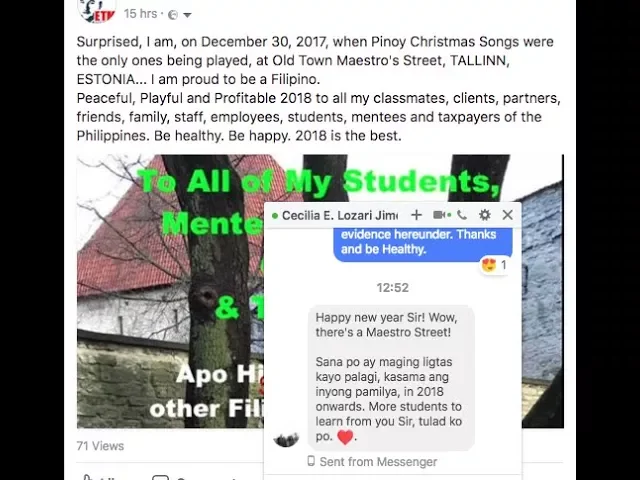
Task: Open the 15 hrs post timestamp
Action: (x=140, y=14)
